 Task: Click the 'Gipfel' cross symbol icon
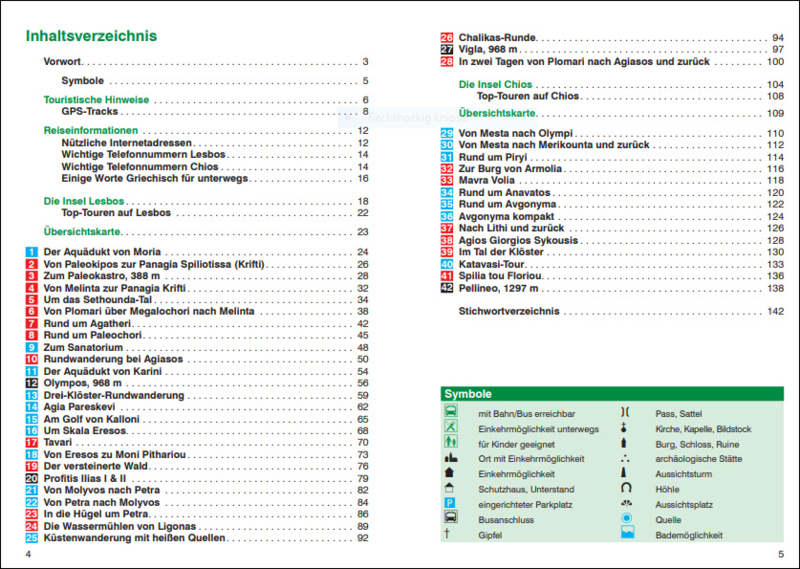pos(447,534)
